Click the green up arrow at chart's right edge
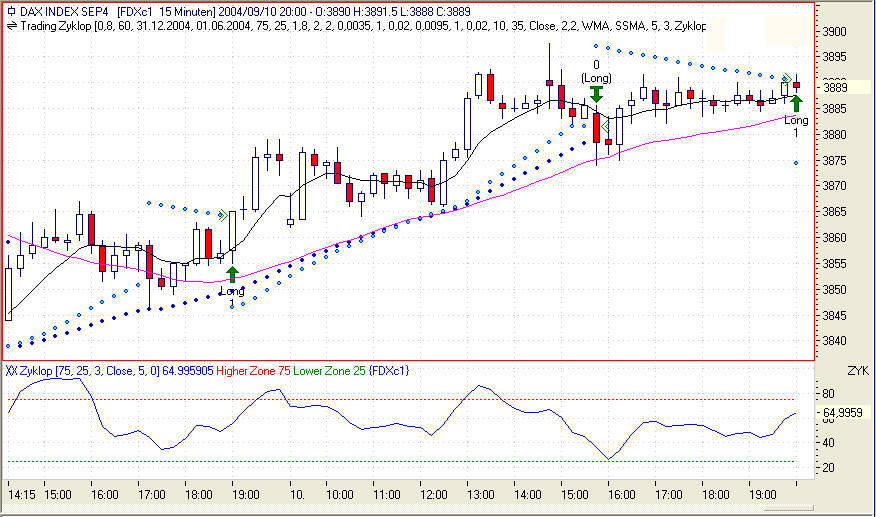876x517 pixels. point(797,102)
